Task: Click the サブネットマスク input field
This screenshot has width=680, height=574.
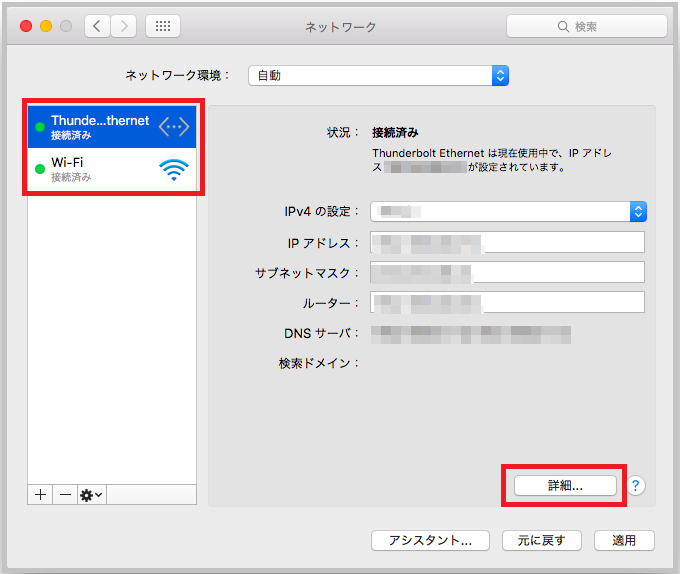Action: point(507,272)
